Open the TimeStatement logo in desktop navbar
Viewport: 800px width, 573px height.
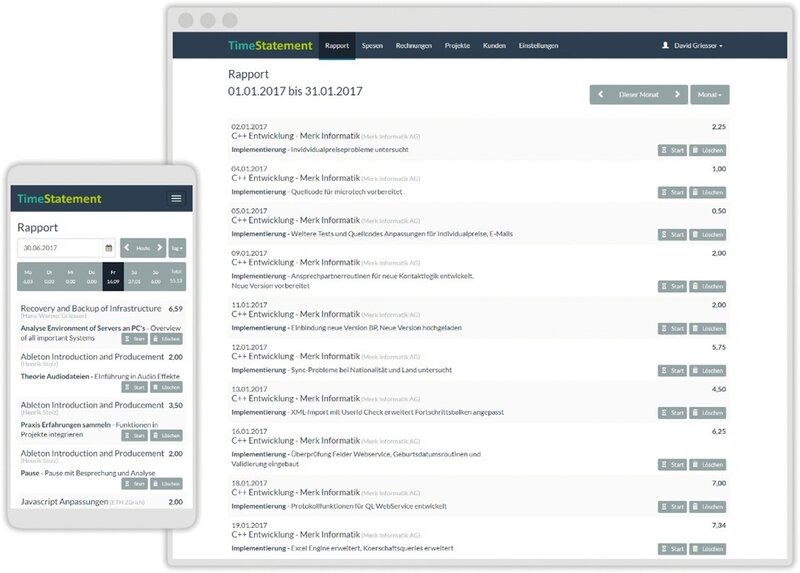click(x=268, y=46)
